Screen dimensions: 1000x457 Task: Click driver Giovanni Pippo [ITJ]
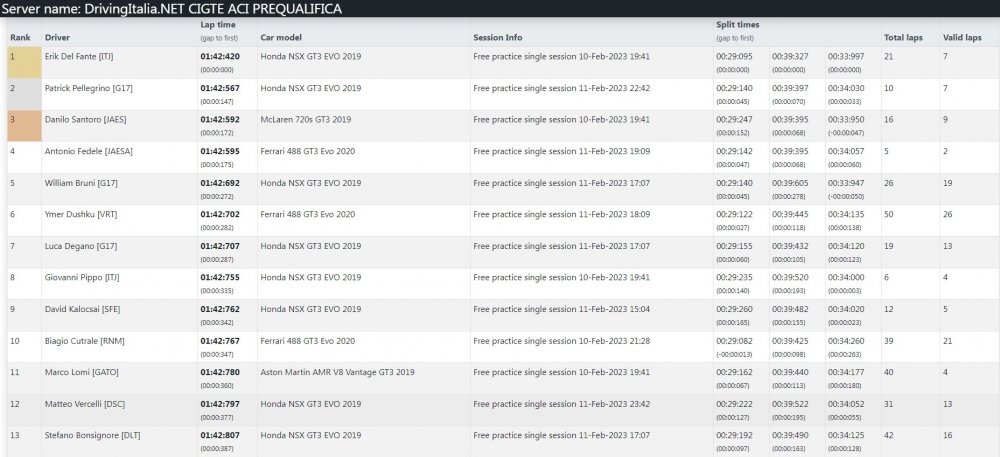point(82,278)
